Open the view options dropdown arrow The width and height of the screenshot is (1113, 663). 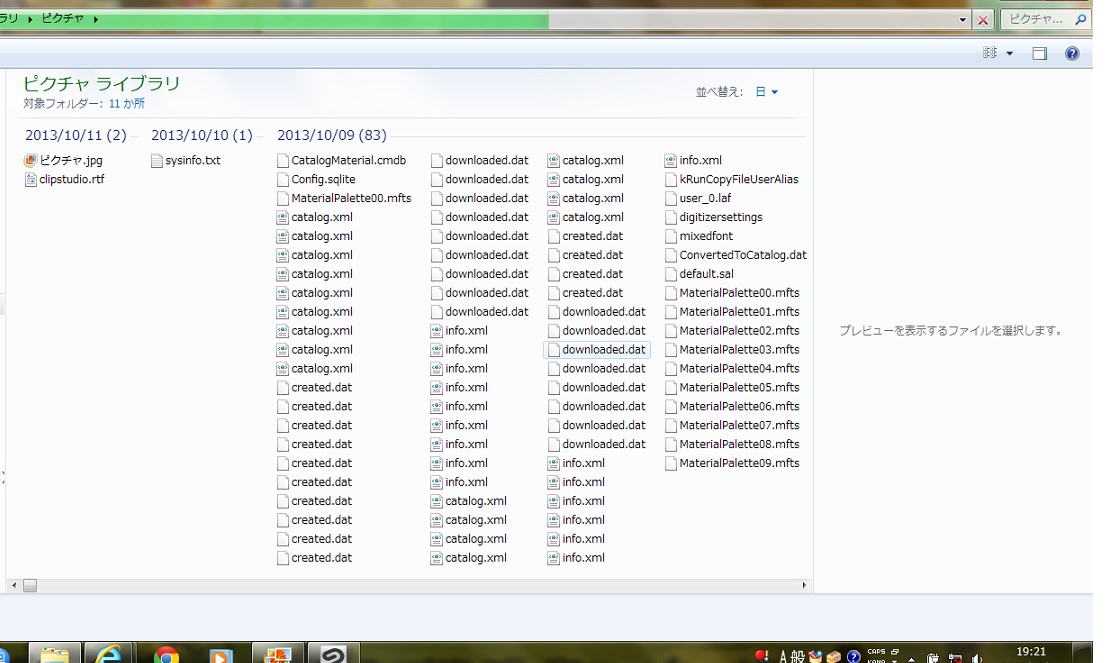(x=1009, y=53)
